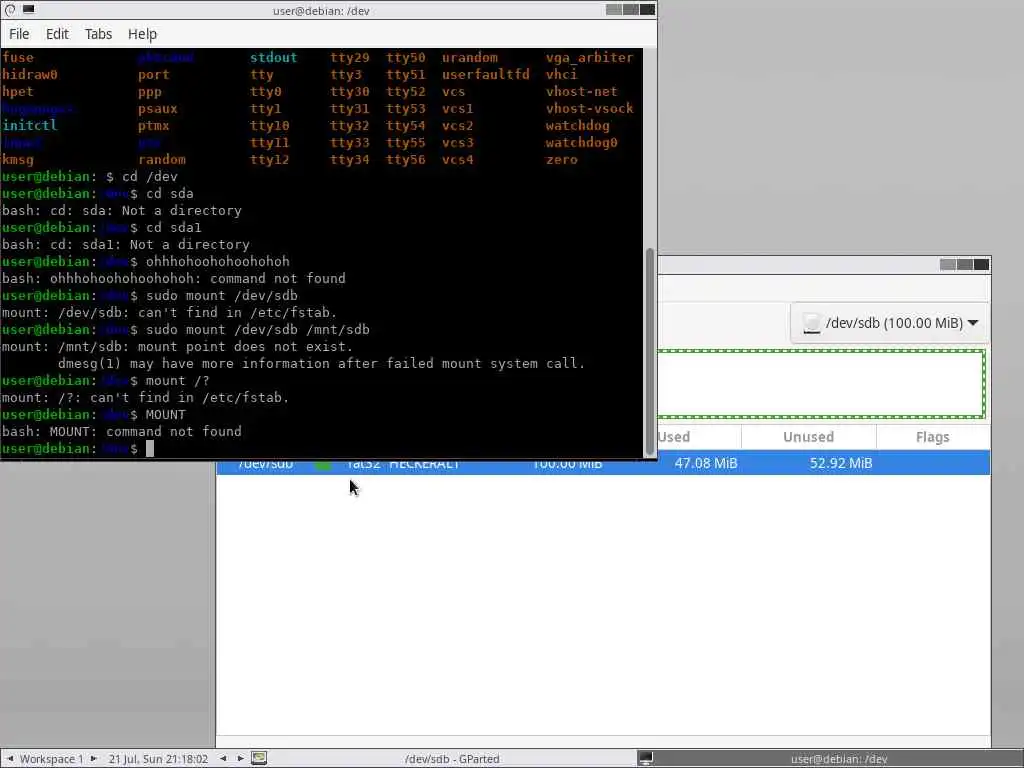Click the Debian swirl window menu icon
The image size is (1024, 768).
click(9, 10)
